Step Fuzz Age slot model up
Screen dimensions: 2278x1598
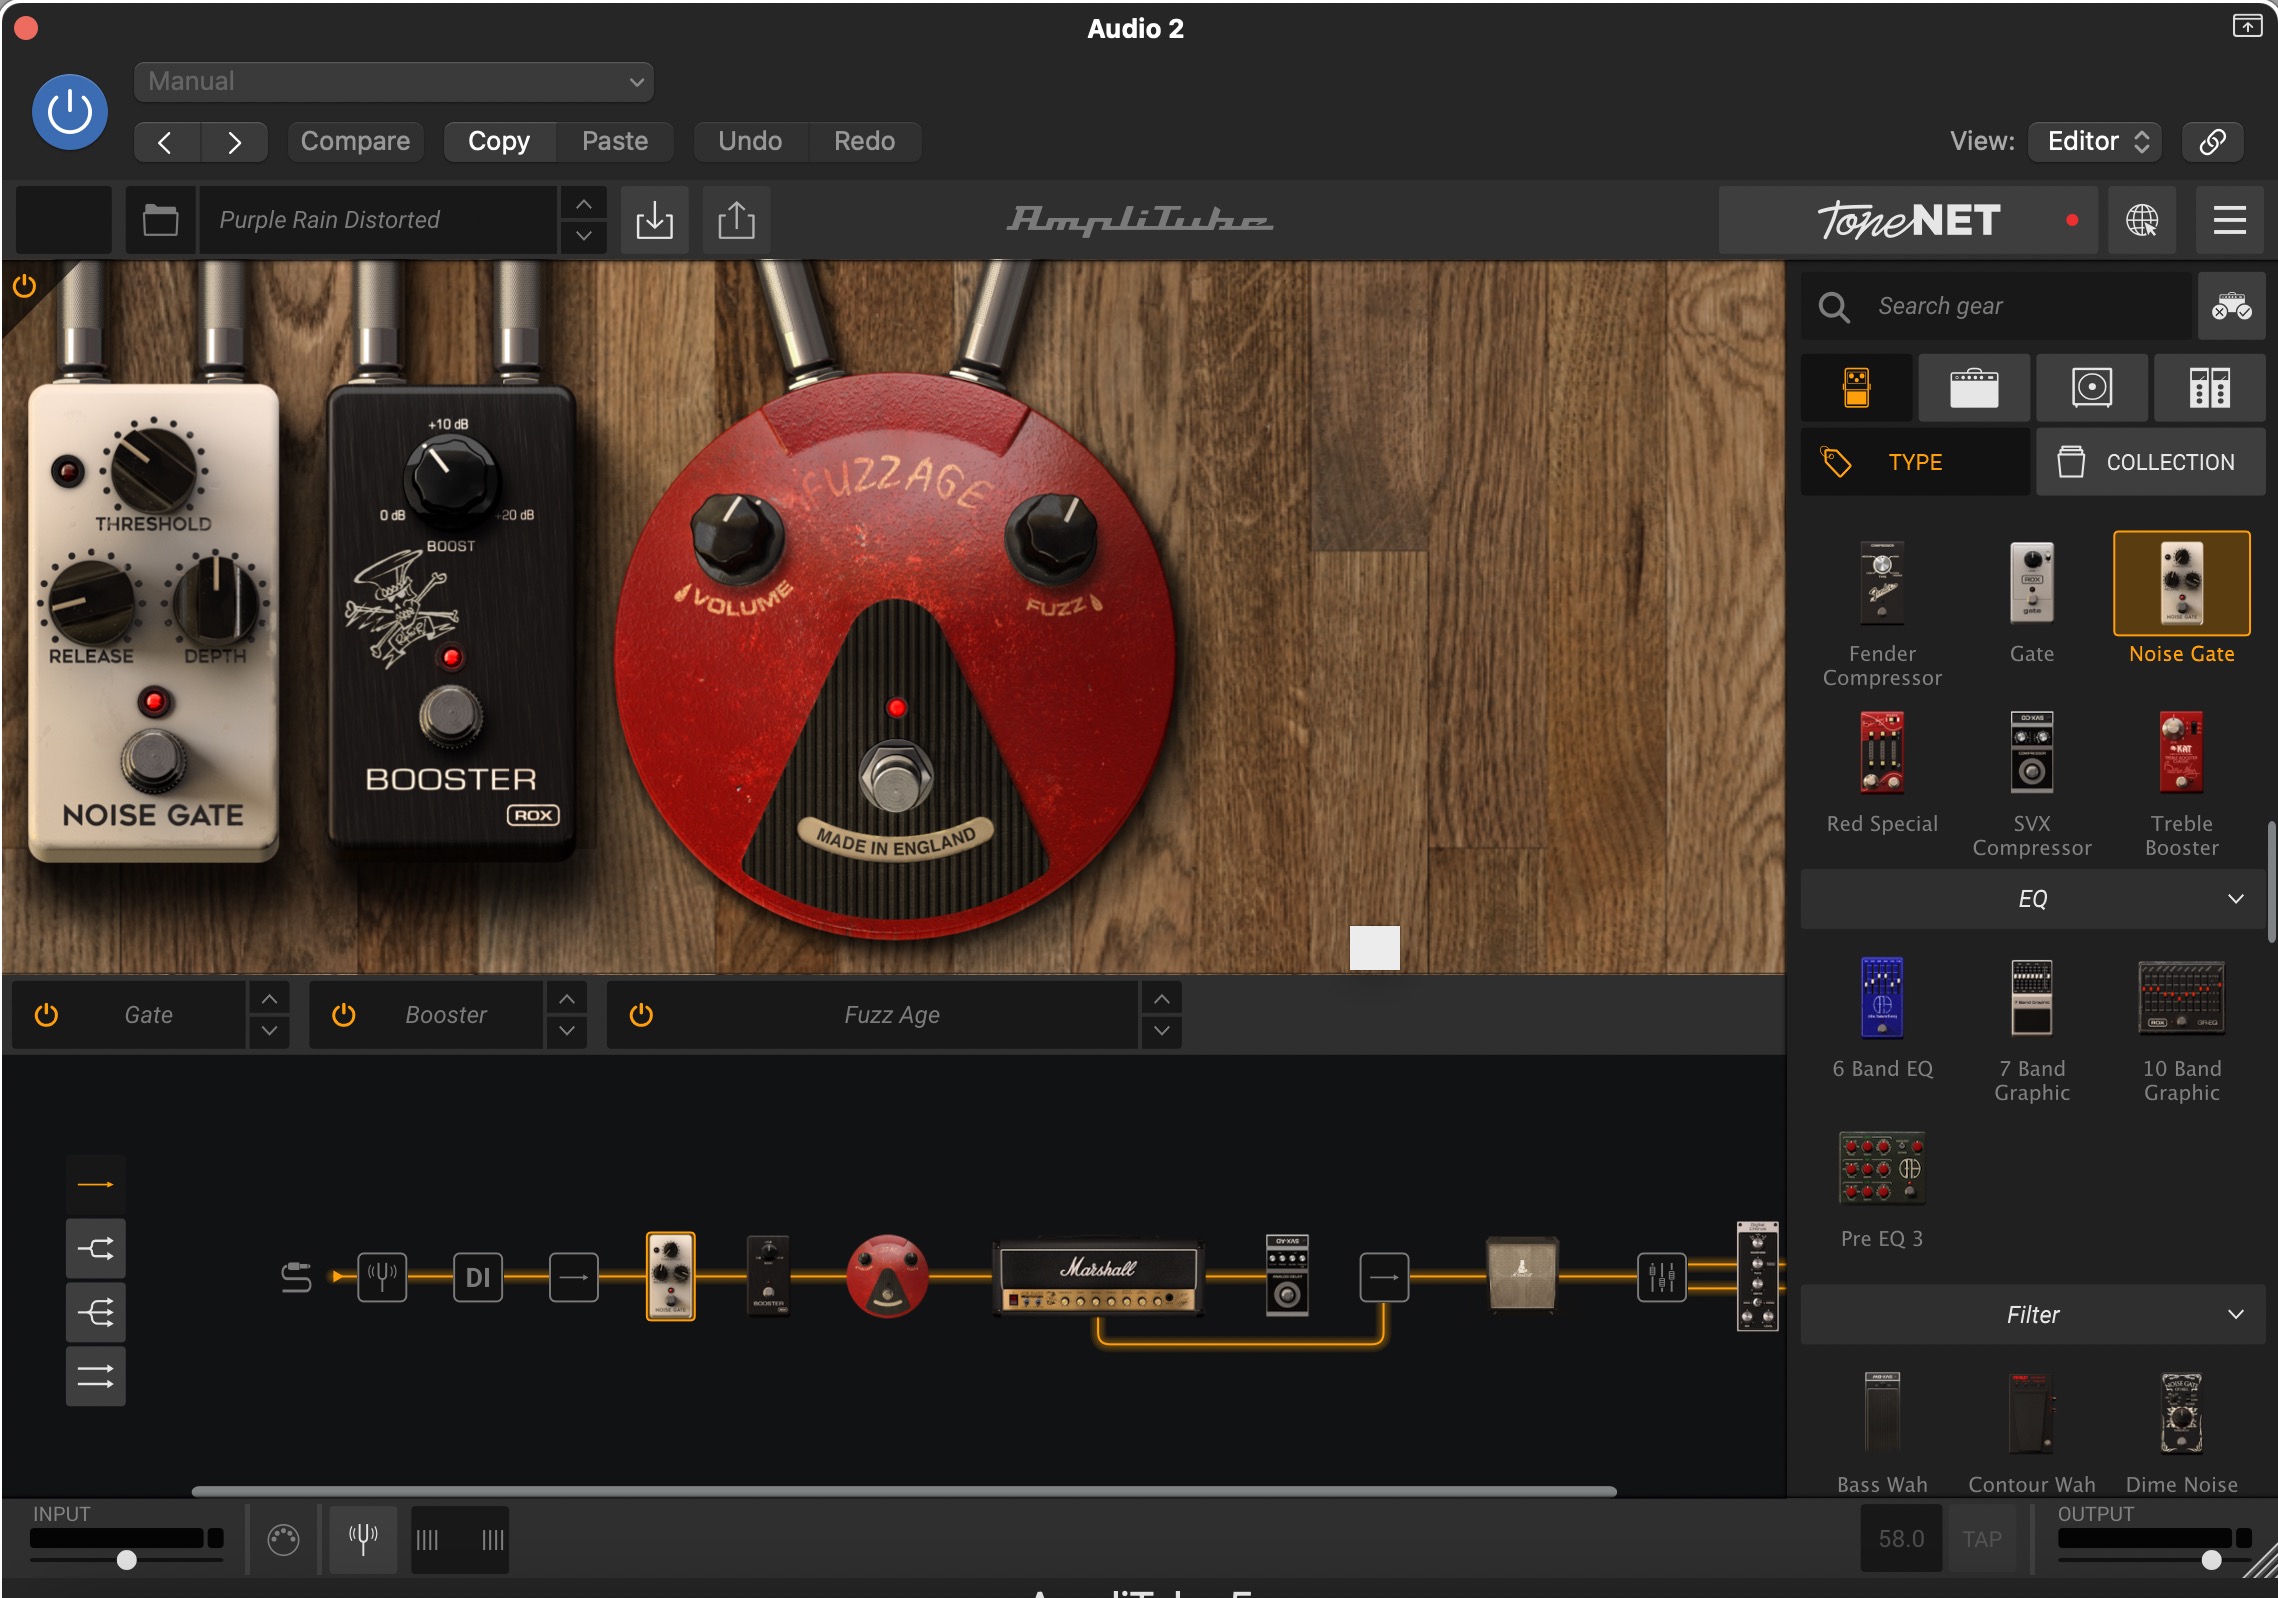click(x=1161, y=999)
